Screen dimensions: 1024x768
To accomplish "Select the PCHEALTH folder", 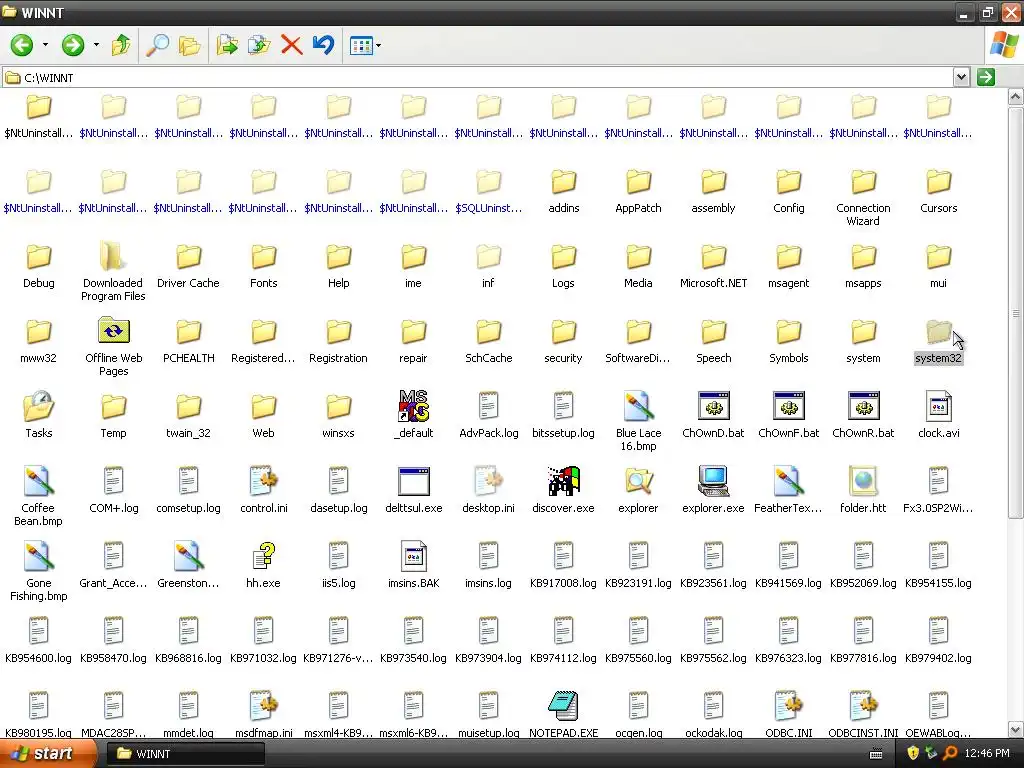I will click(x=189, y=340).
